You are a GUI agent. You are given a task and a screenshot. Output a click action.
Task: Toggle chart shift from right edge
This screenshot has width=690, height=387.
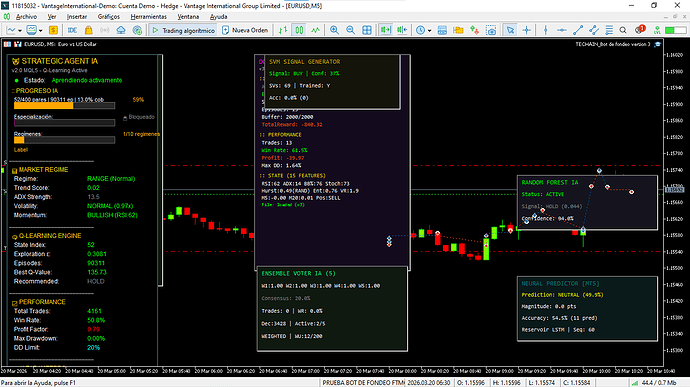(x=402, y=30)
